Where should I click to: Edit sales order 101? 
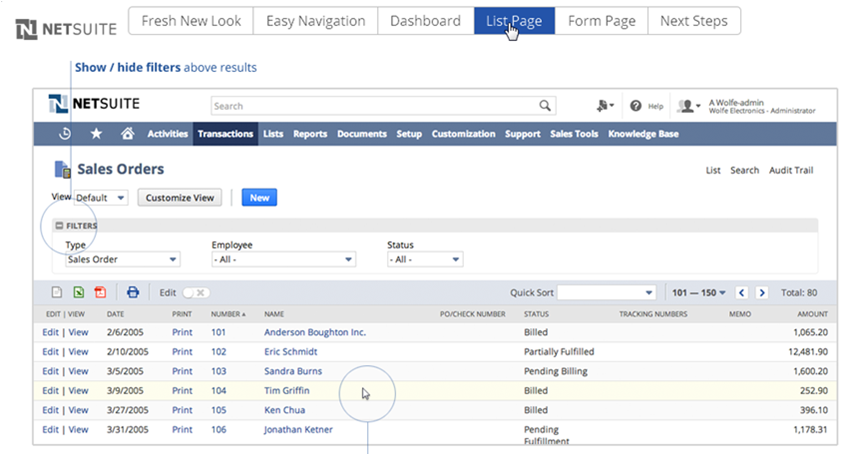50,332
